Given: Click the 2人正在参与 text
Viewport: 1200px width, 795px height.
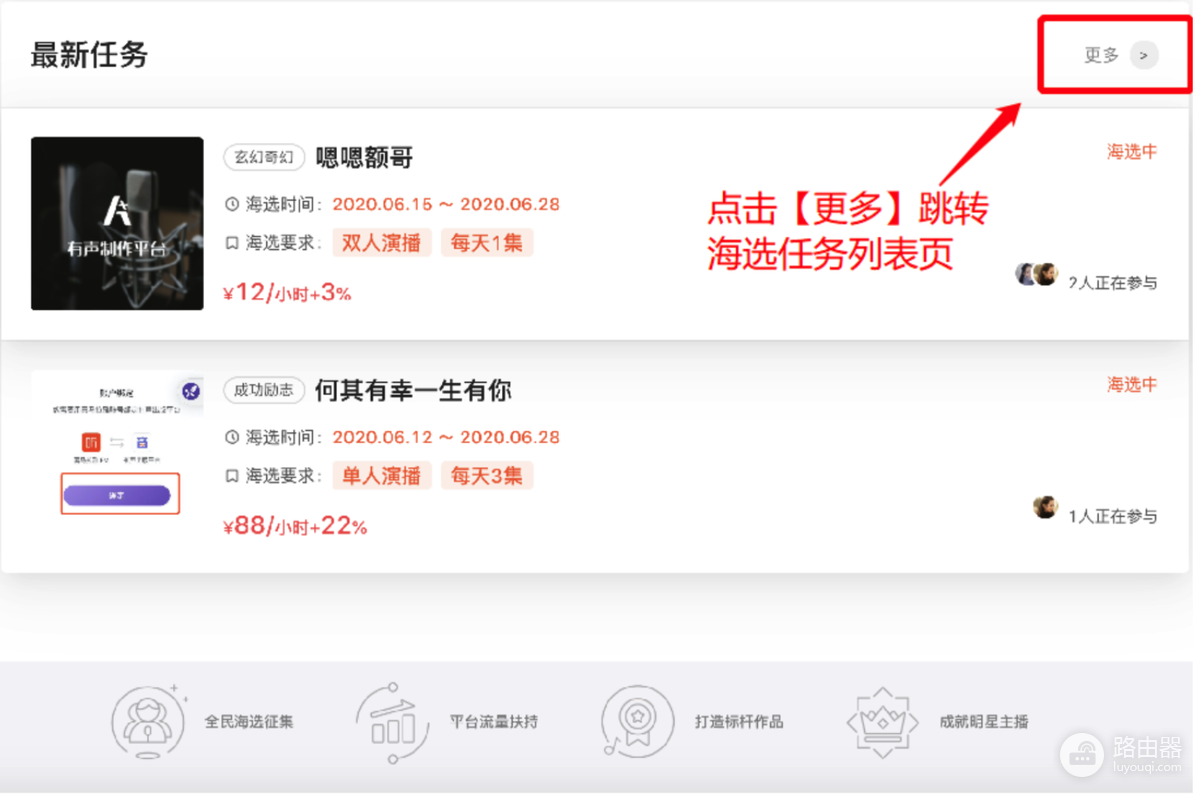Looking at the screenshot, I should [1113, 283].
